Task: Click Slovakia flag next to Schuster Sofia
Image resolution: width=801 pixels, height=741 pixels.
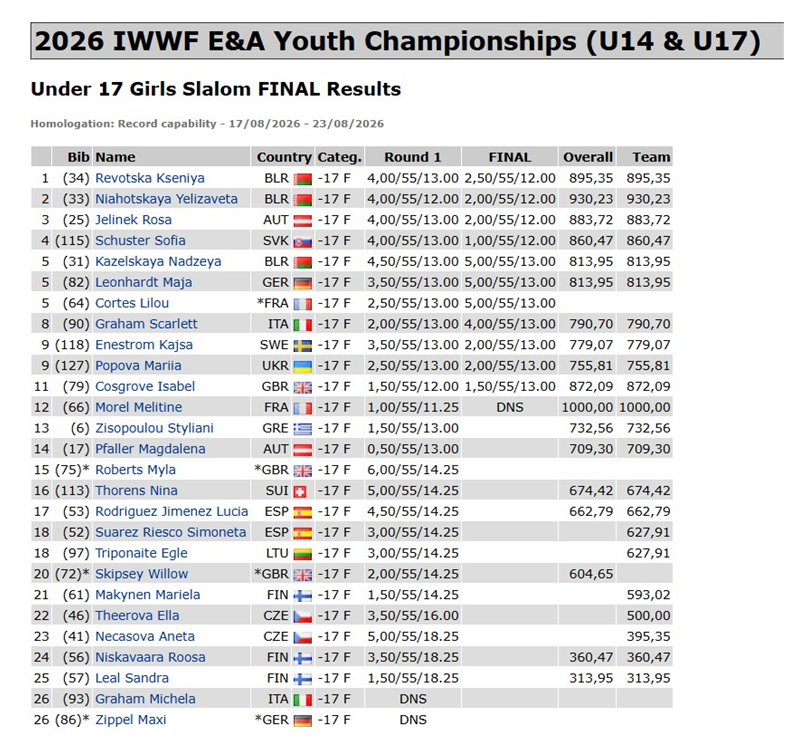Action: coord(302,242)
